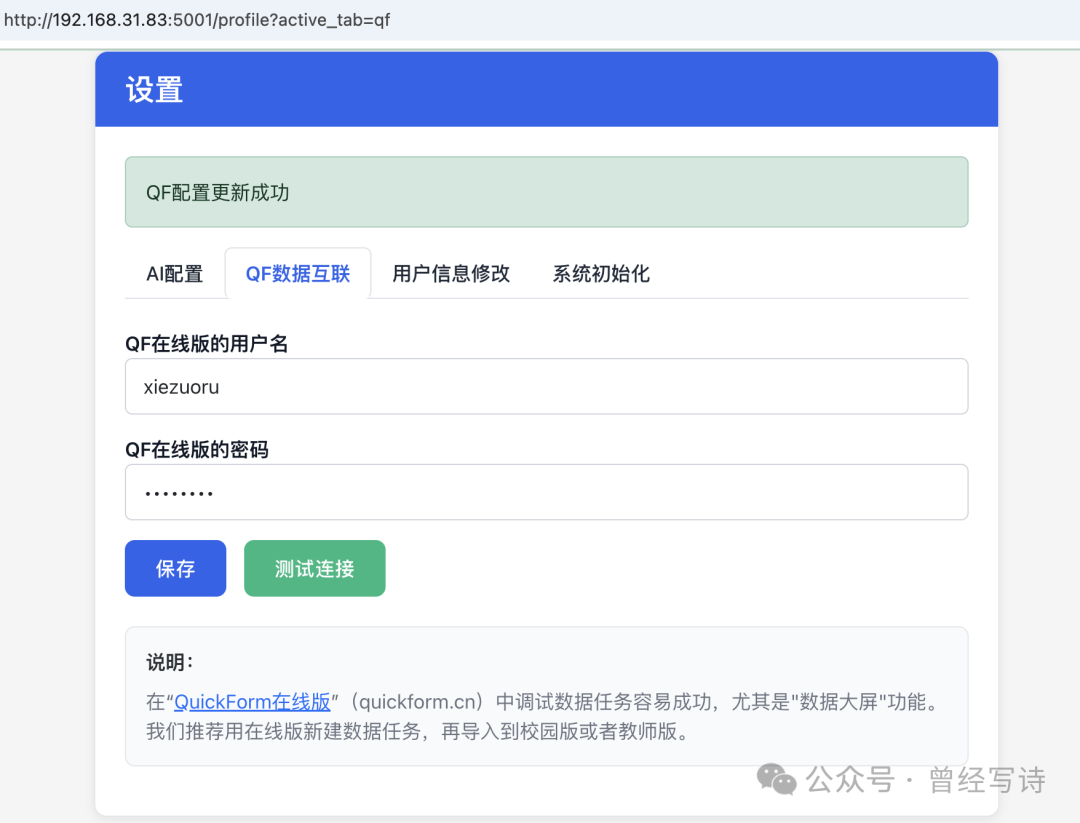Viewport: 1080px width, 823px height.
Task: Click the green 测试连接 button
Action: [315, 568]
